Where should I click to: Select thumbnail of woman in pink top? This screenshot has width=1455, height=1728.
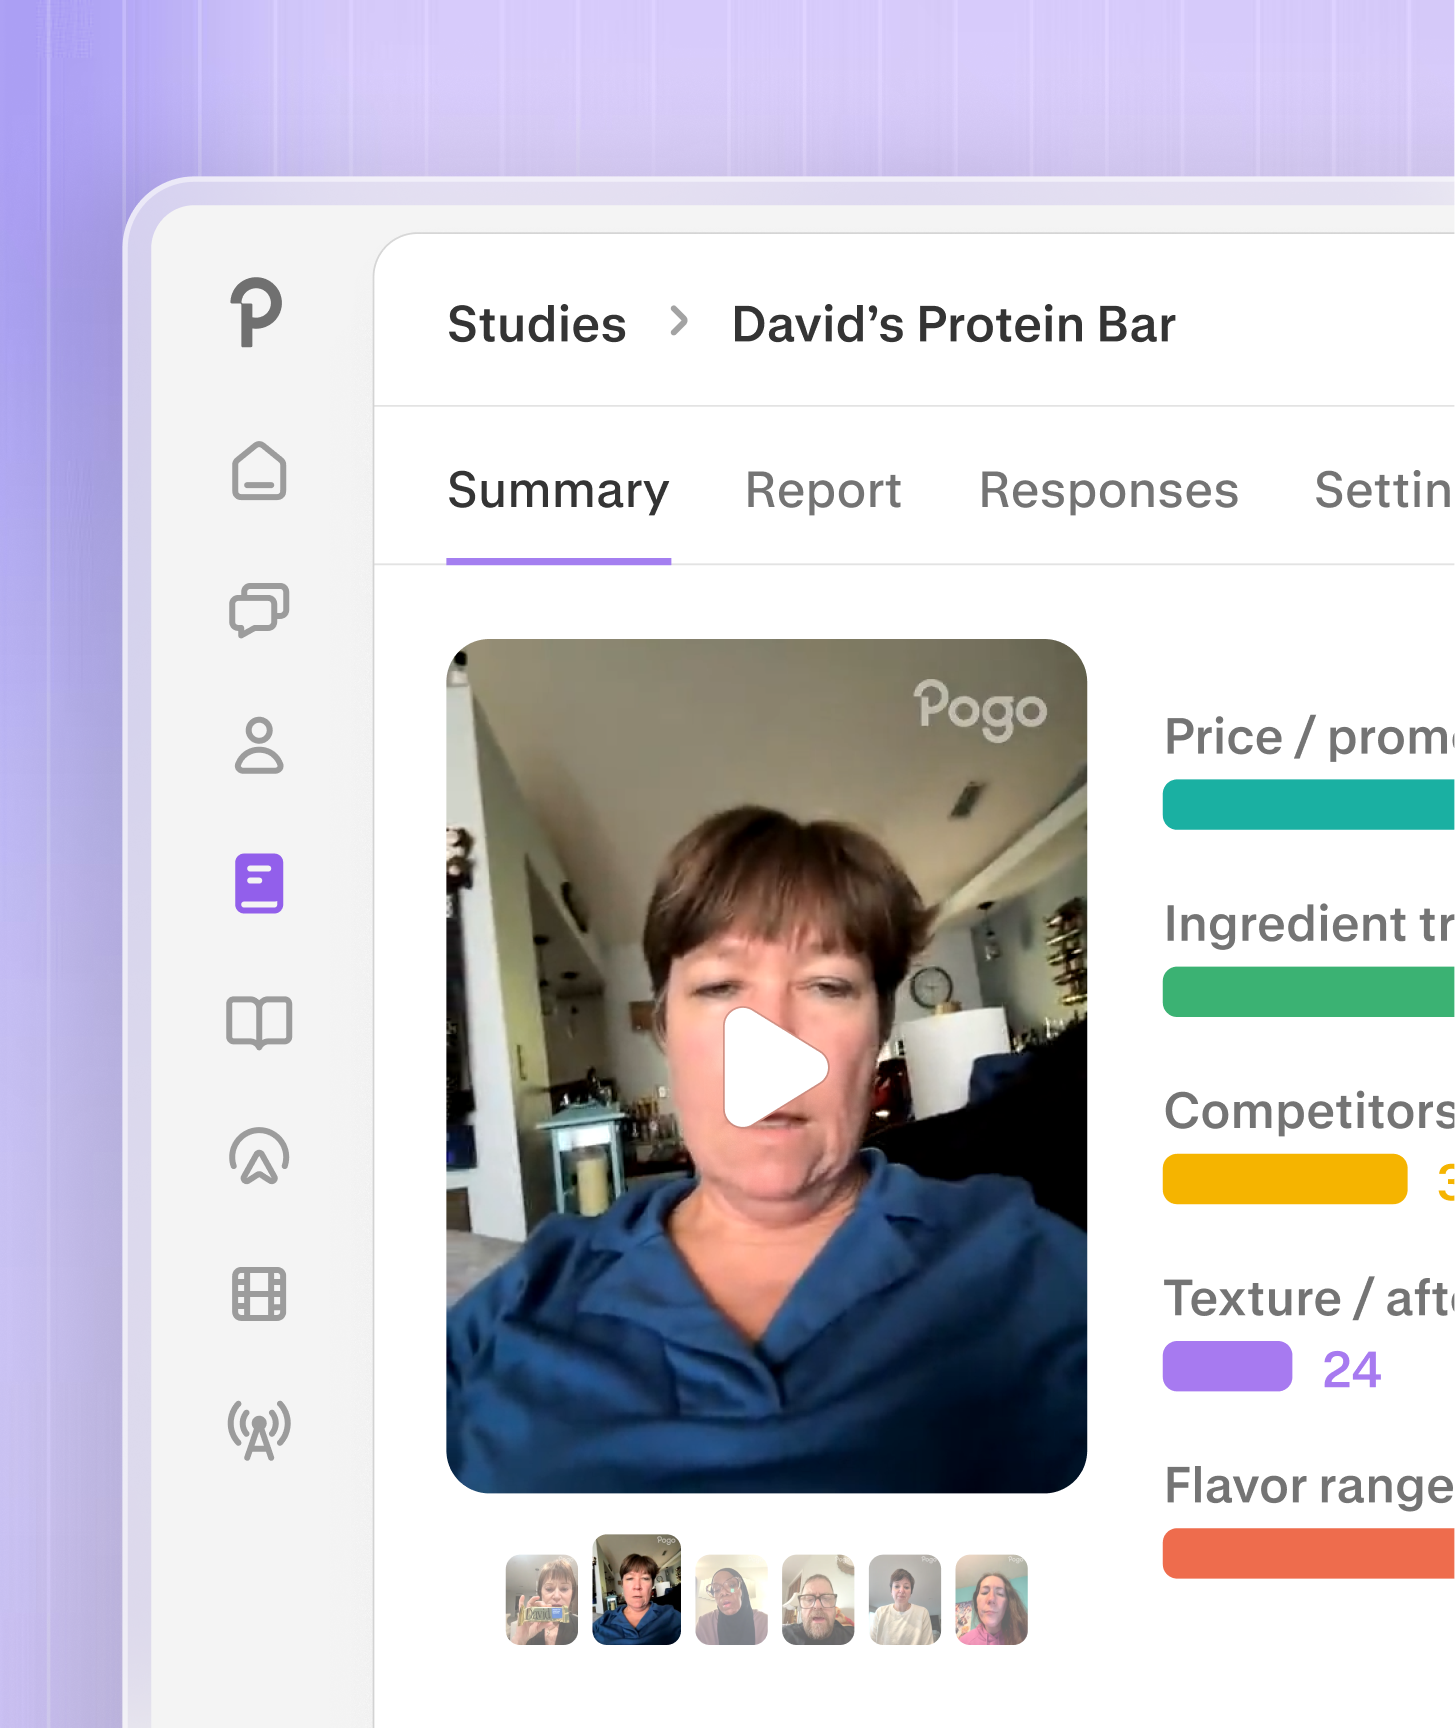[991, 1599]
